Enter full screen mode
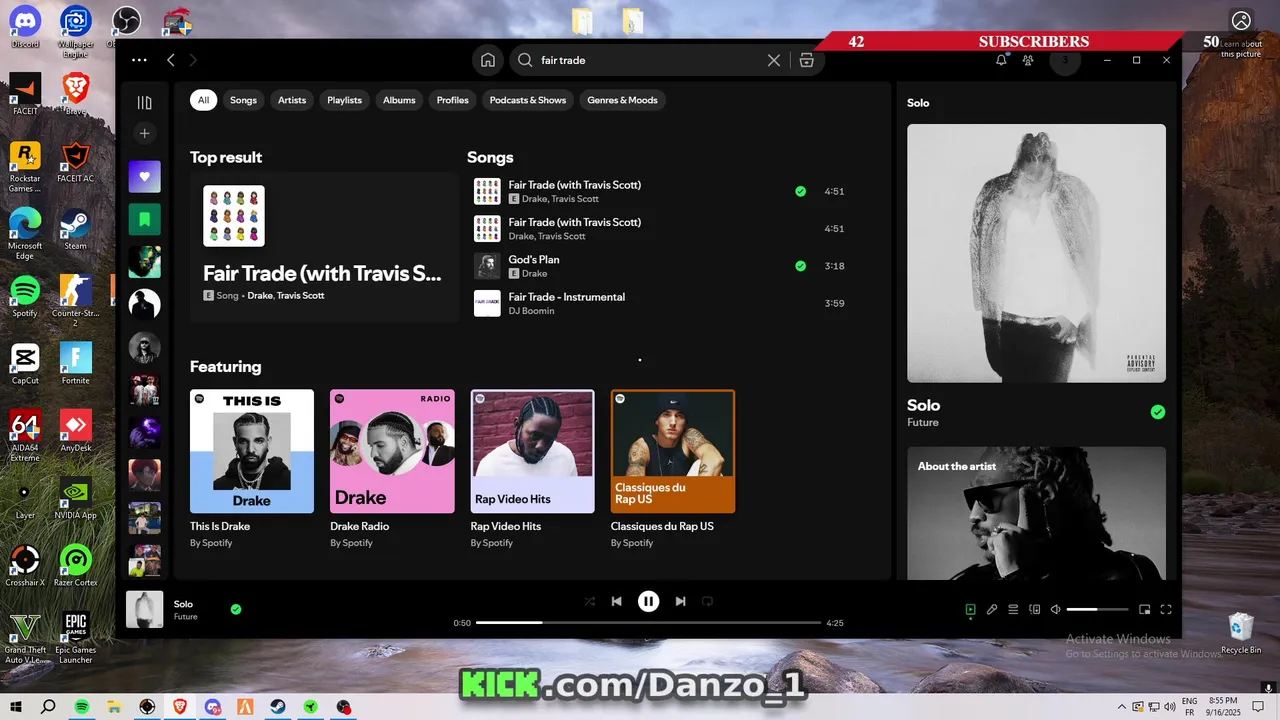This screenshot has height=720, width=1280. pyautogui.click(x=1166, y=609)
